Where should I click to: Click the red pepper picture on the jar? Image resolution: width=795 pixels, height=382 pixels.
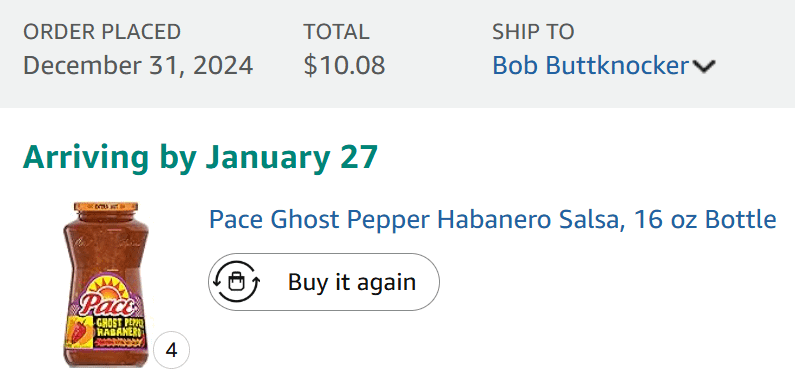(x=80, y=330)
